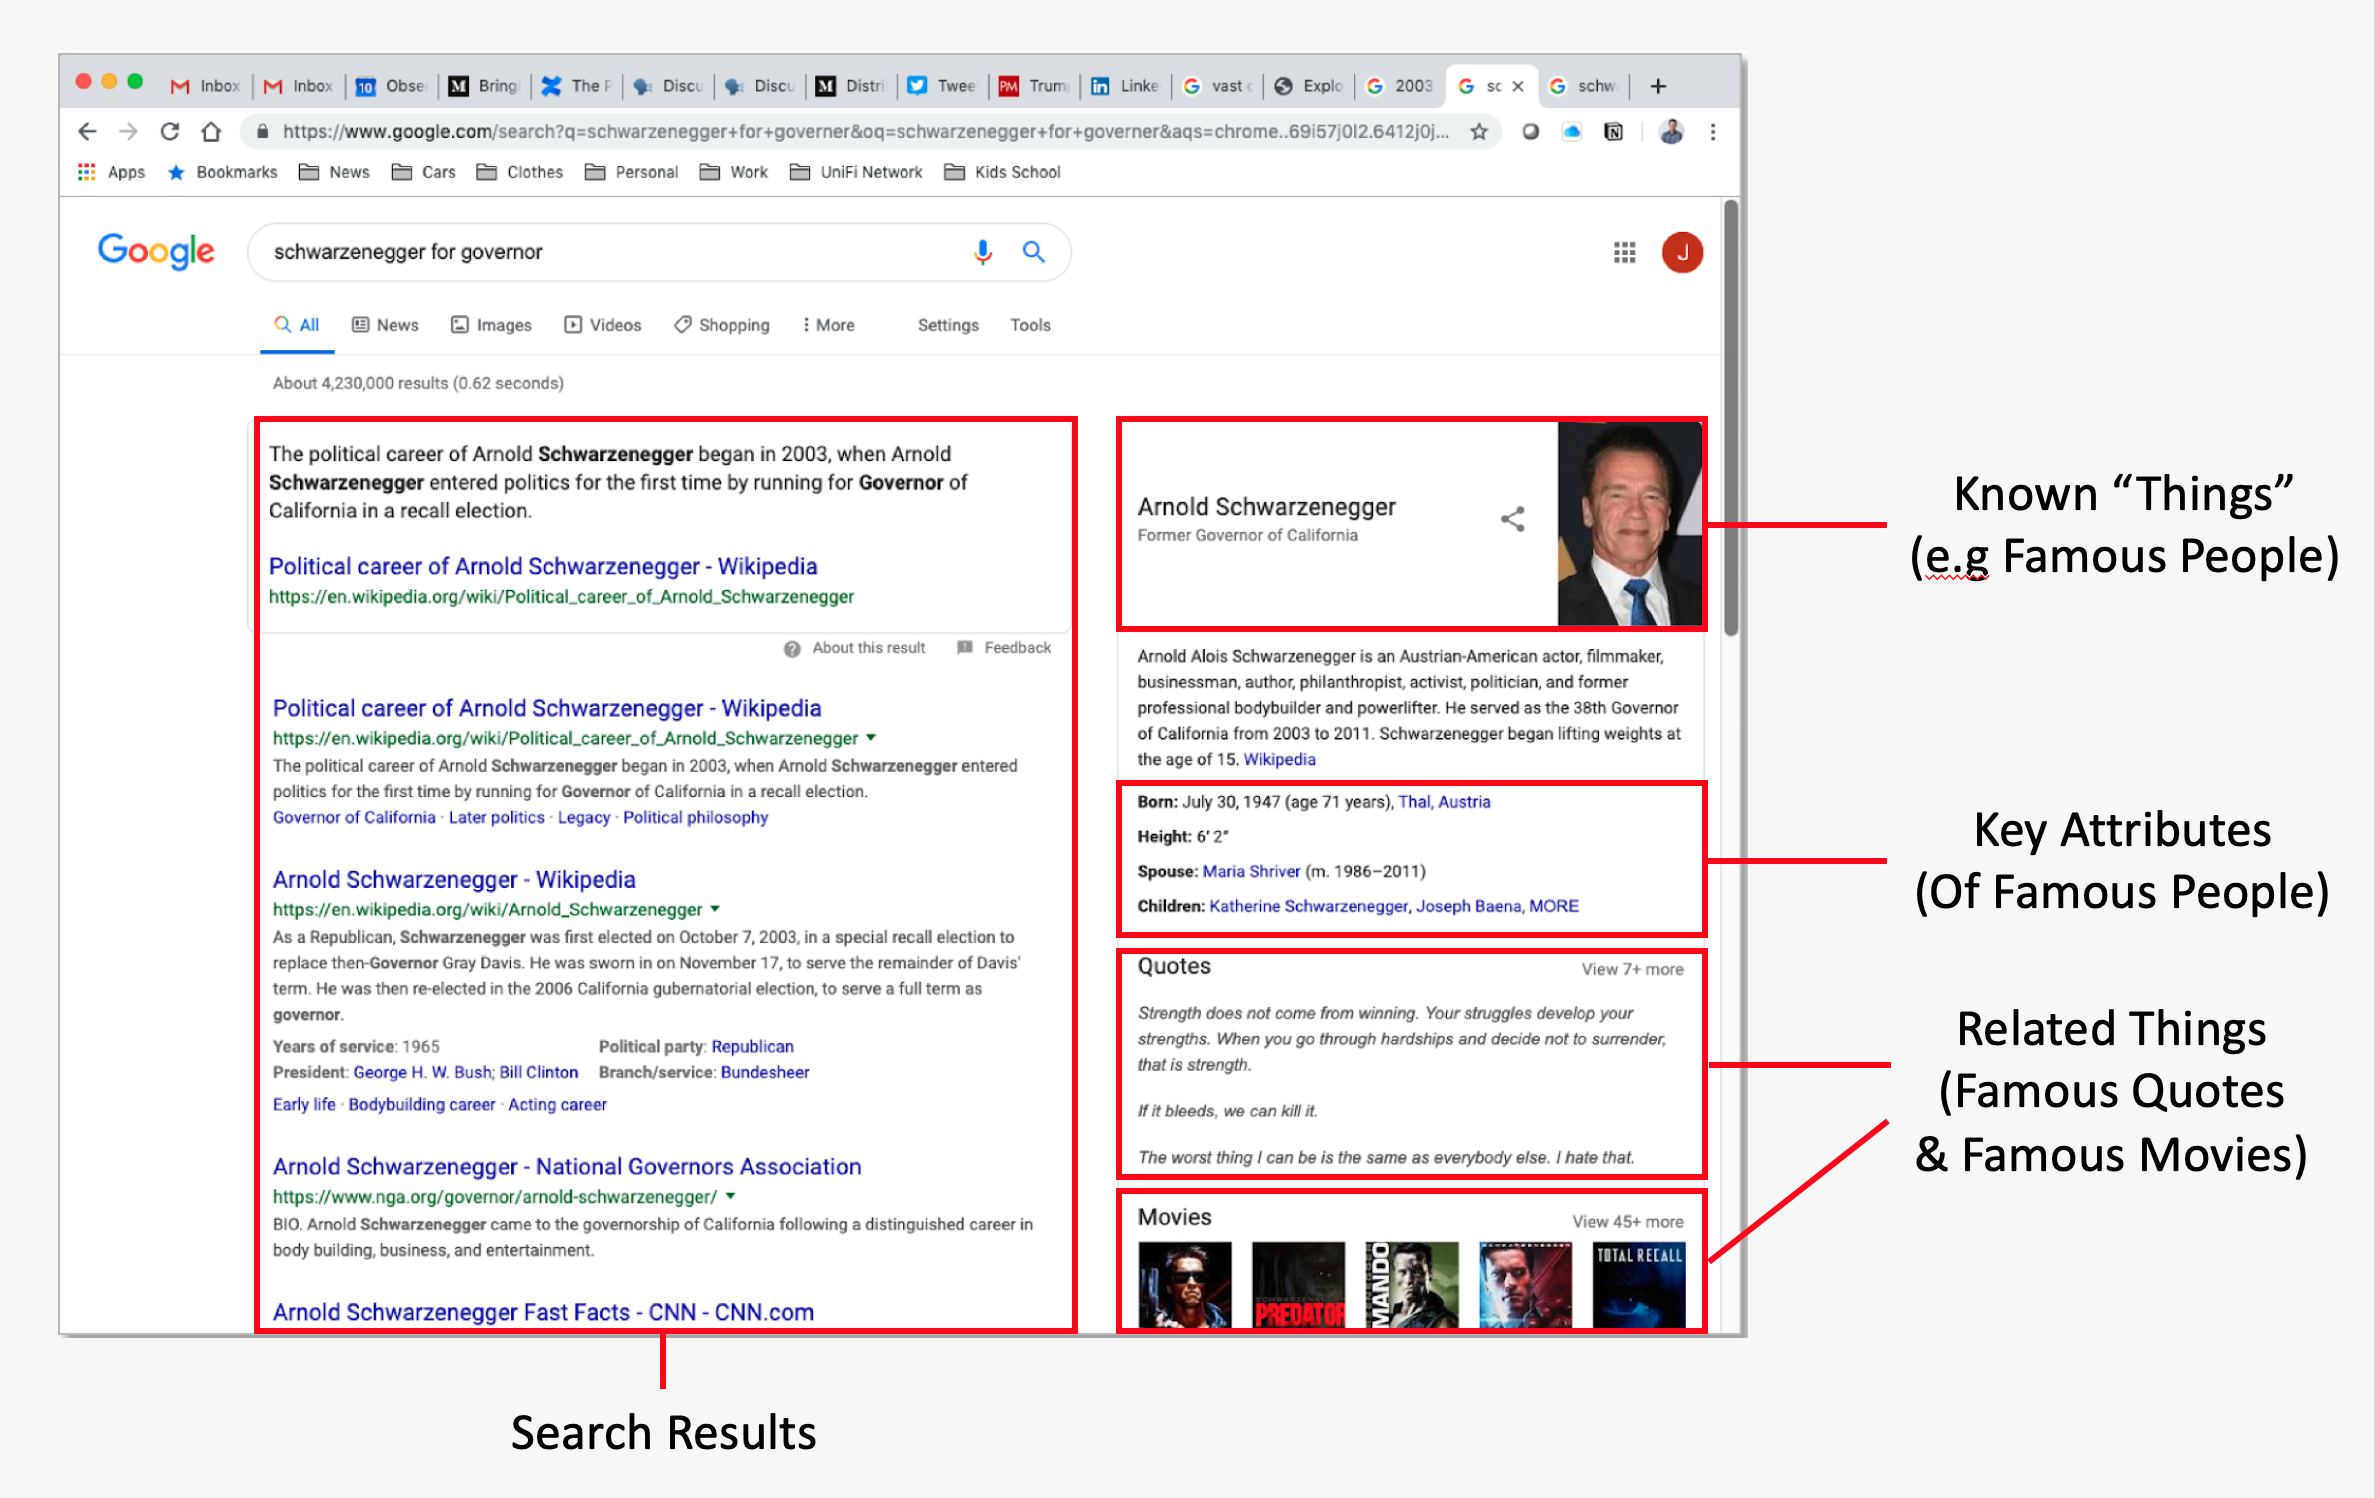Viewport: 2376px width, 1498px height.
Task: Open featured snippet Wikipedia link
Action: [x=543, y=566]
